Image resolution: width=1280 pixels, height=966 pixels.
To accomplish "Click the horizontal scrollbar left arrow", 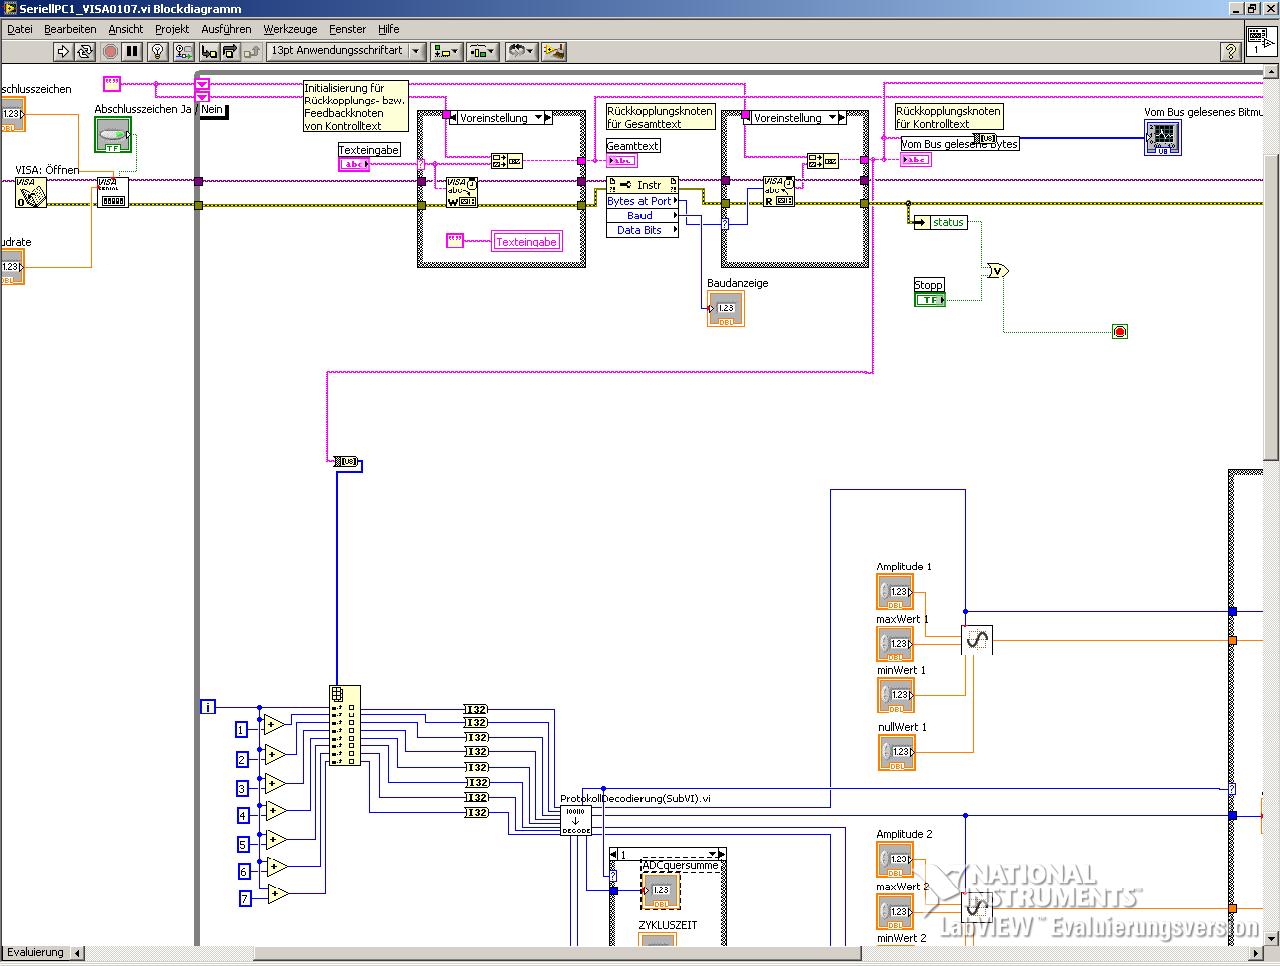I will point(77,953).
